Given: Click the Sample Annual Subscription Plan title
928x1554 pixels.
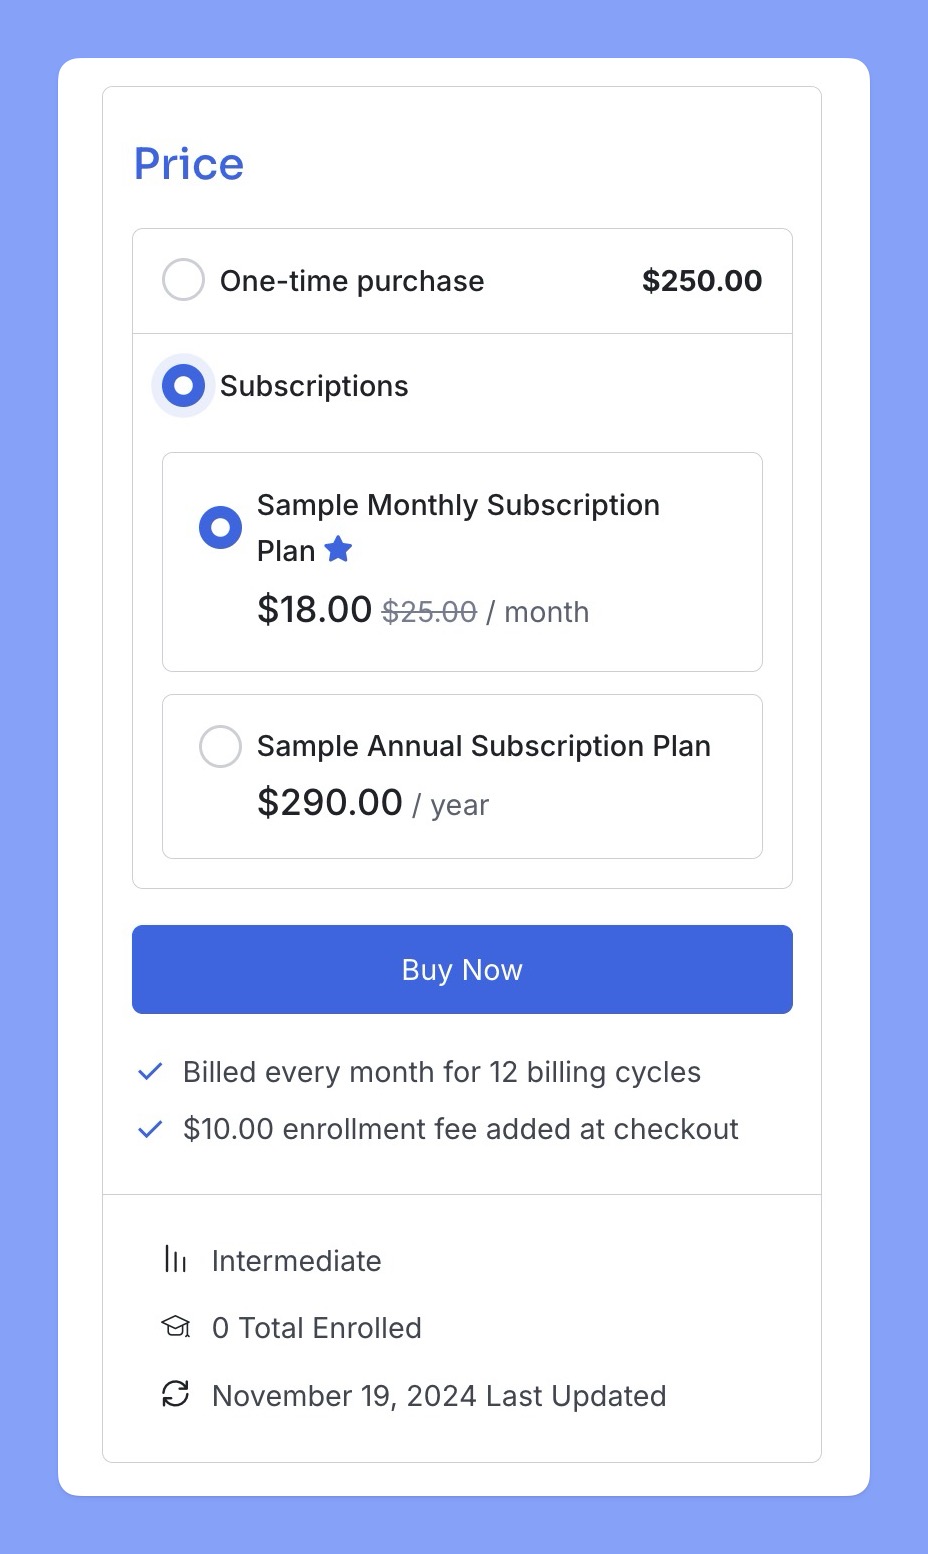Looking at the screenshot, I should (x=484, y=746).
